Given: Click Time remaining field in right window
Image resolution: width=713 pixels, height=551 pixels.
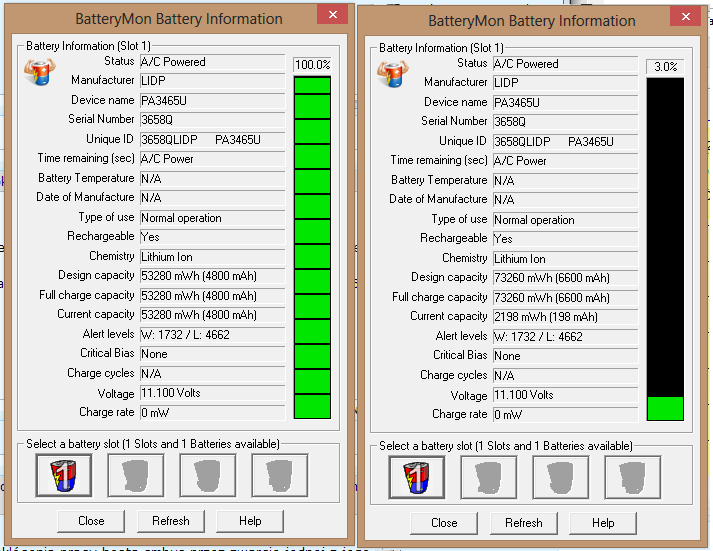Looking at the screenshot, I should (565, 161).
